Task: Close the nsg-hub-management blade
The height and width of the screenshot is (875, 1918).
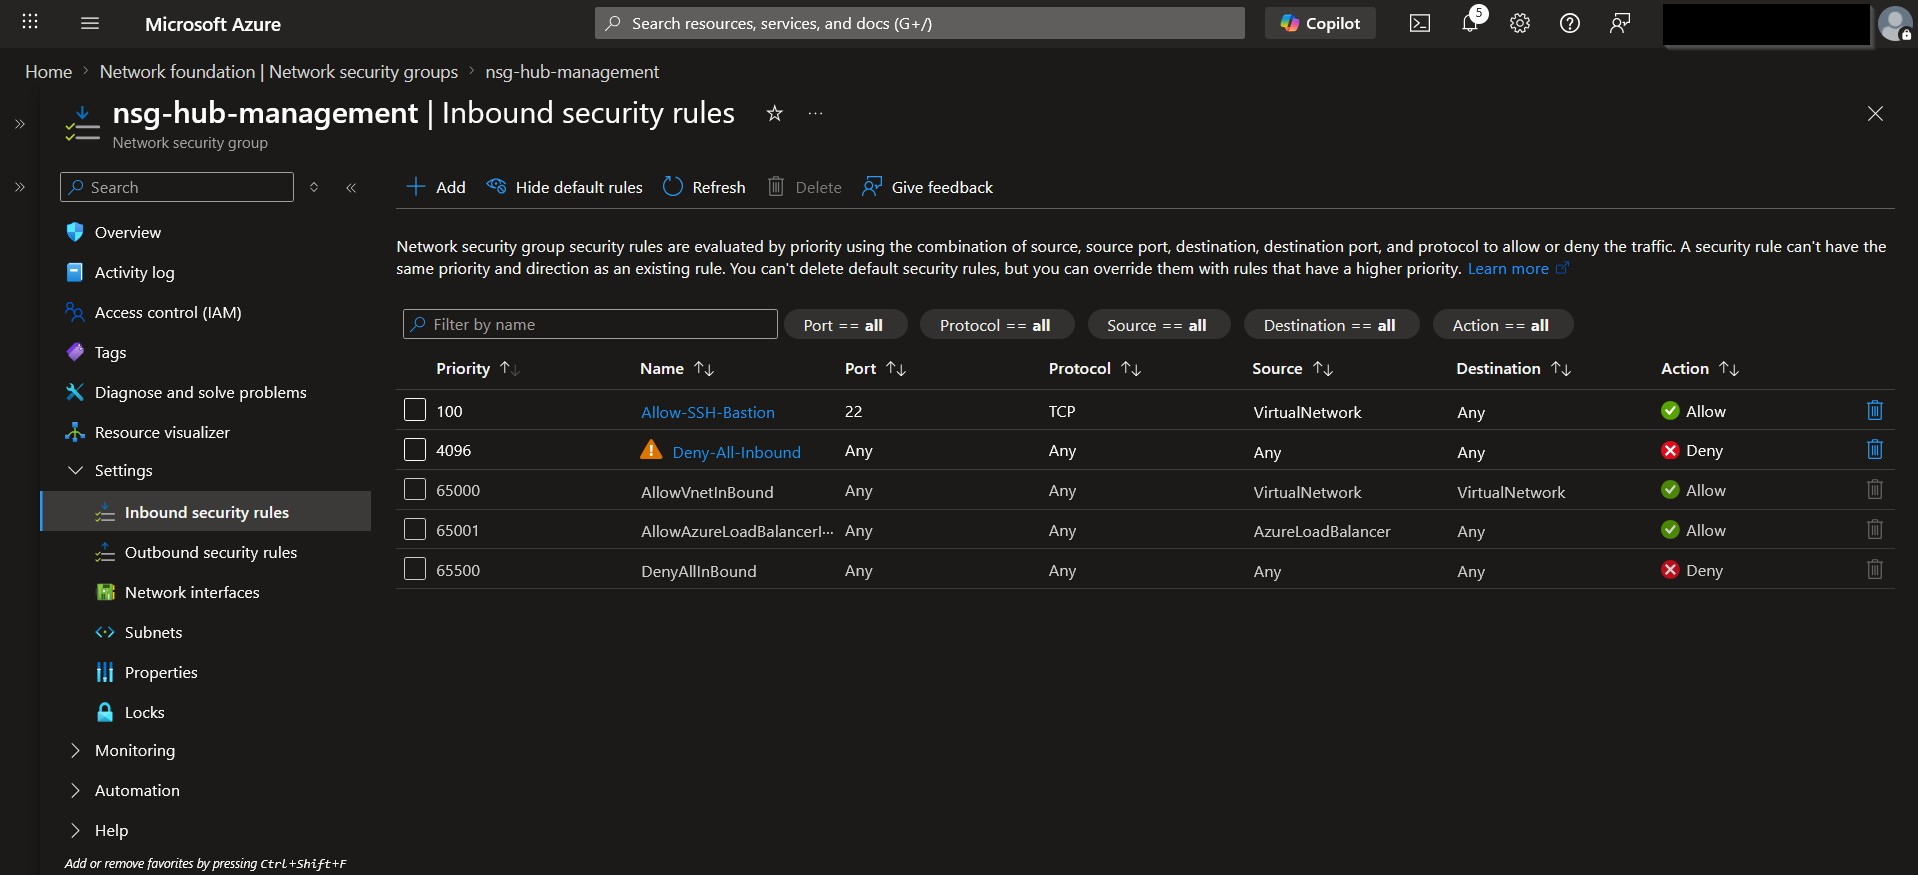Action: pos(1875,114)
